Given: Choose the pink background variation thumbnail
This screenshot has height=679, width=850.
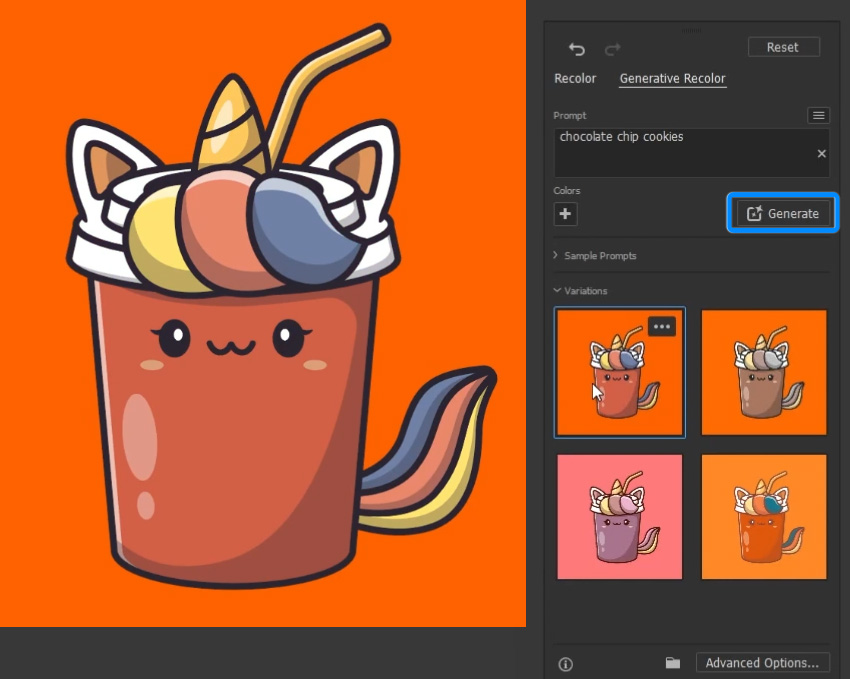Looking at the screenshot, I should [x=620, y=517].
